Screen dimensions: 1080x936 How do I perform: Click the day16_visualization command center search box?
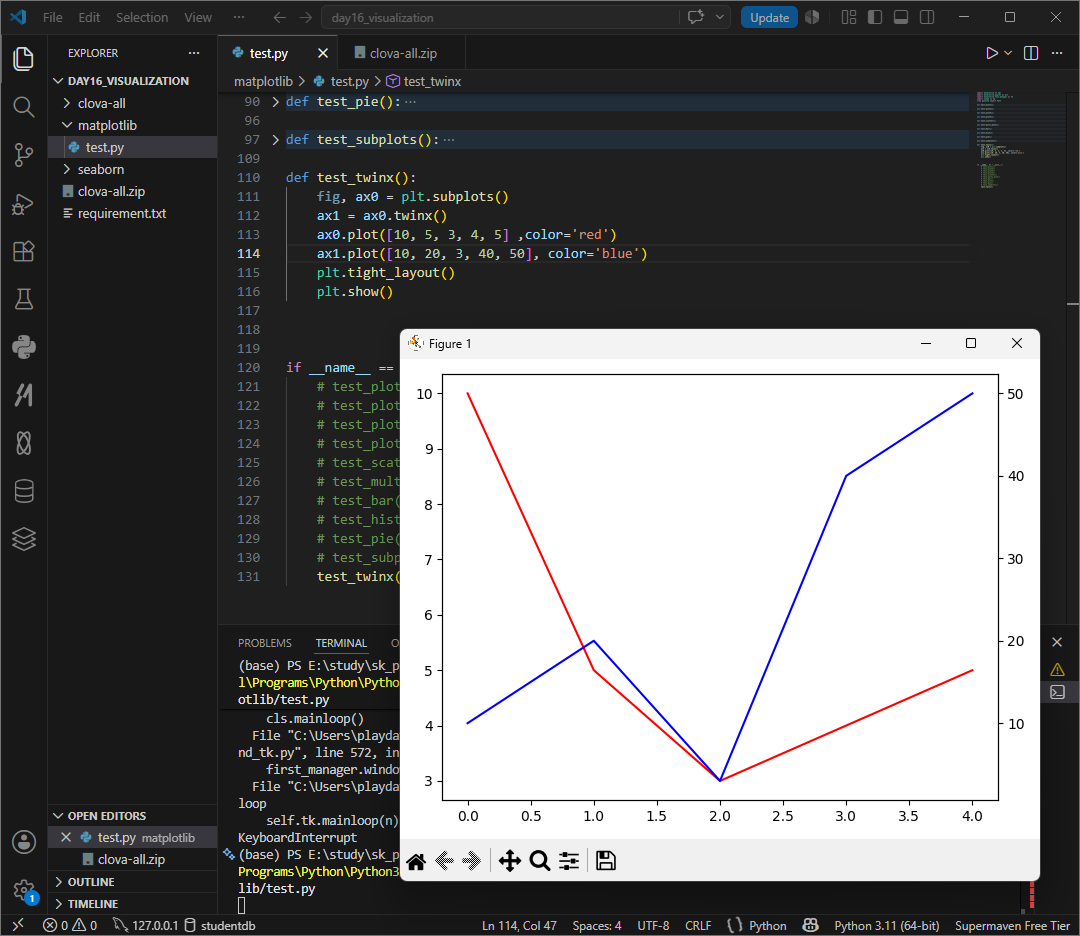[x=500, y=17]
